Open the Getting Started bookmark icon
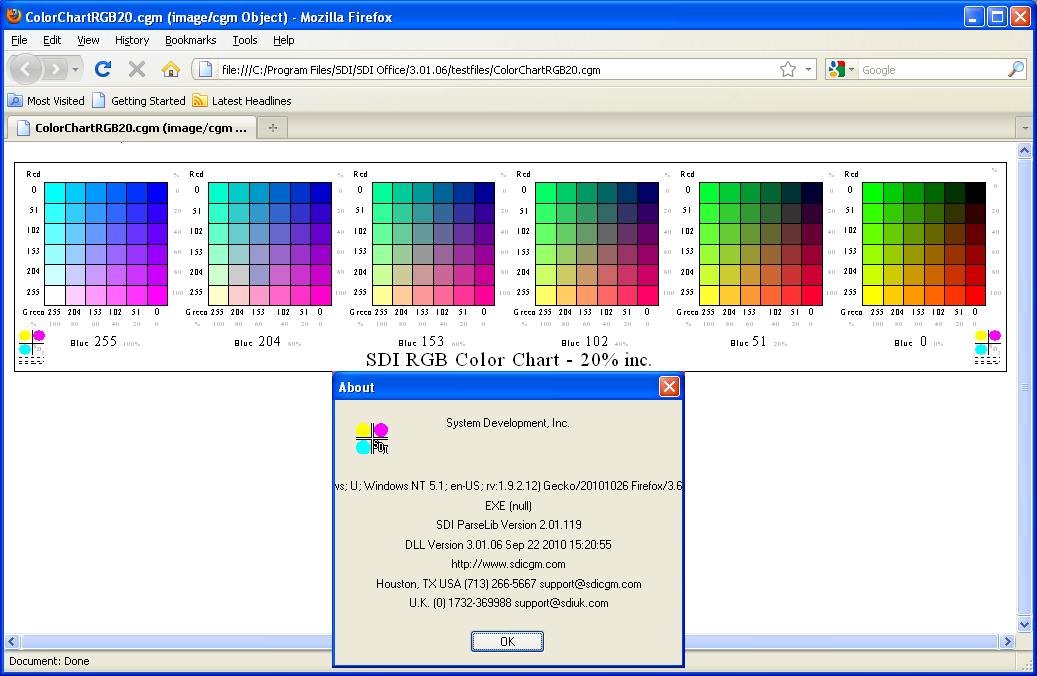 [x=98, y=100]
